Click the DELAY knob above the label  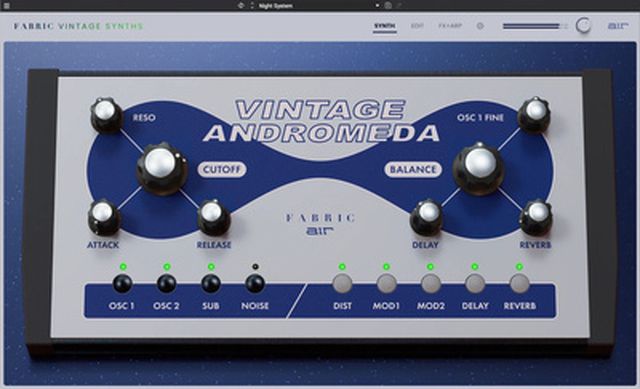click(x=426, y=216)
